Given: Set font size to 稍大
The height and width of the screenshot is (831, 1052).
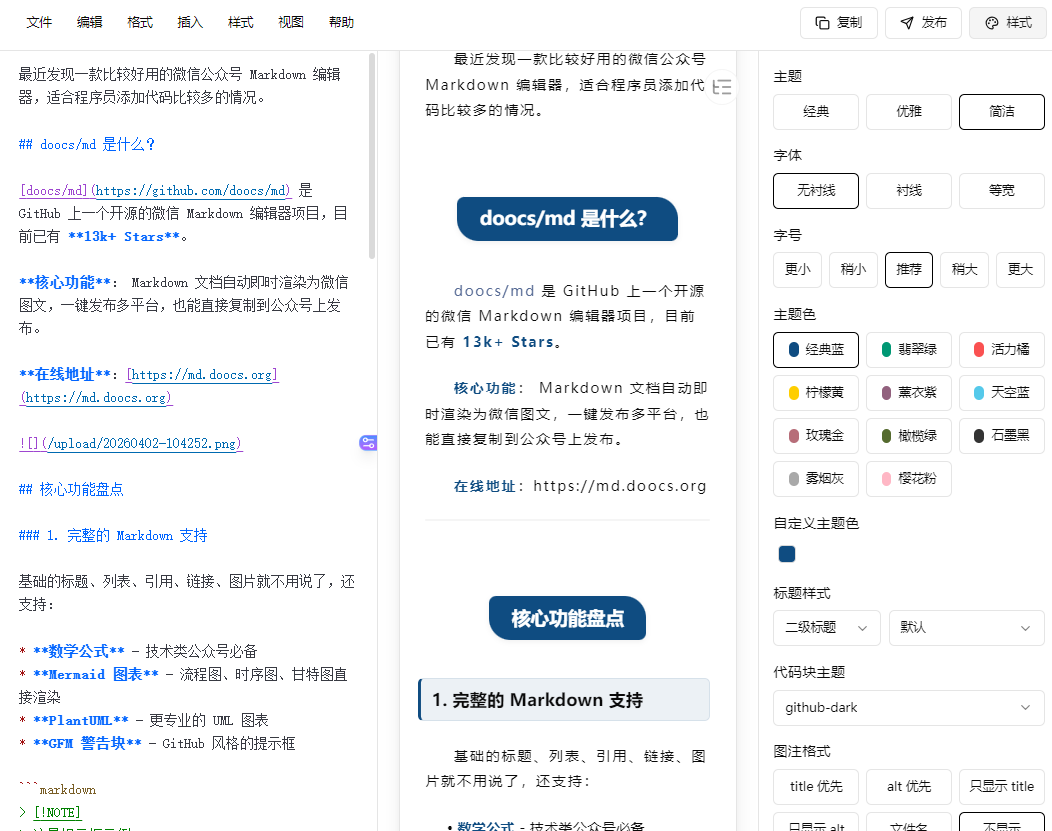Looking at the screenshot, I should [964, 270].
